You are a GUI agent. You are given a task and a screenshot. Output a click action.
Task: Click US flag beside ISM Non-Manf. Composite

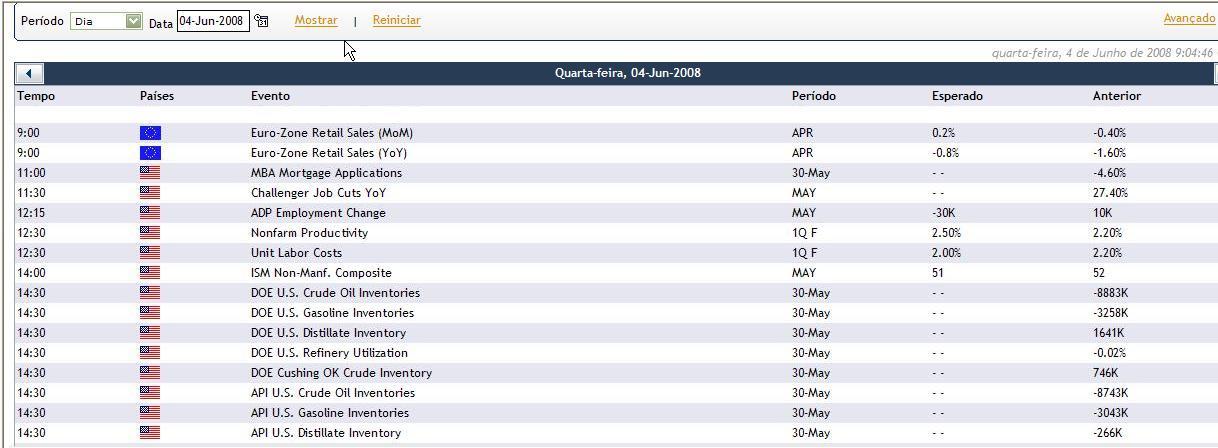(150, 273)
